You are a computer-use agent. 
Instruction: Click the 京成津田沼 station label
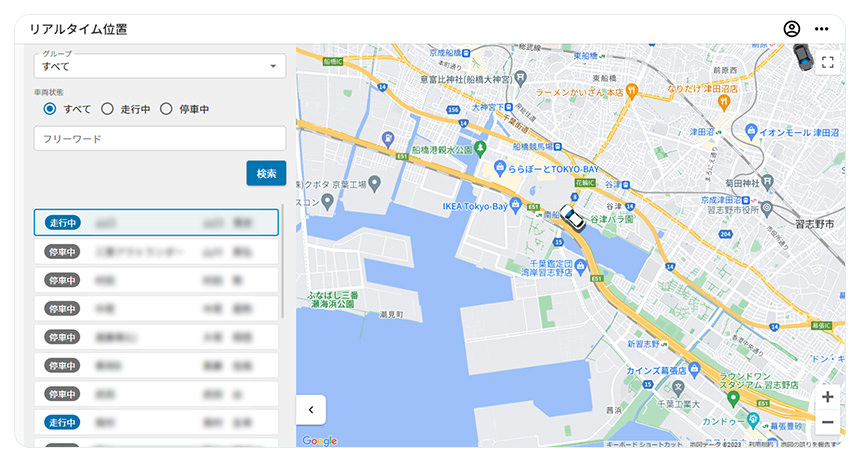tap(721, 200)
